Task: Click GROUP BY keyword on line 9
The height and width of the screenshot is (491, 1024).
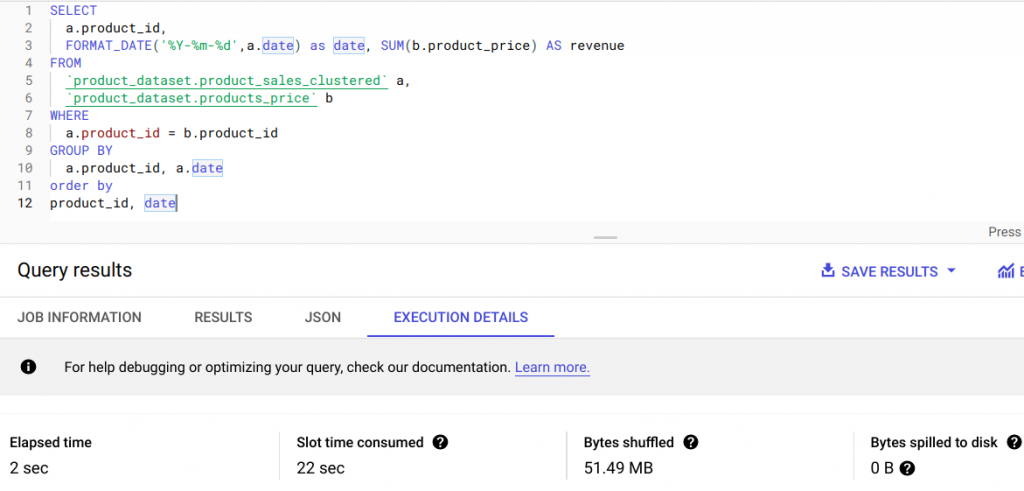Action: coord(81,151)
